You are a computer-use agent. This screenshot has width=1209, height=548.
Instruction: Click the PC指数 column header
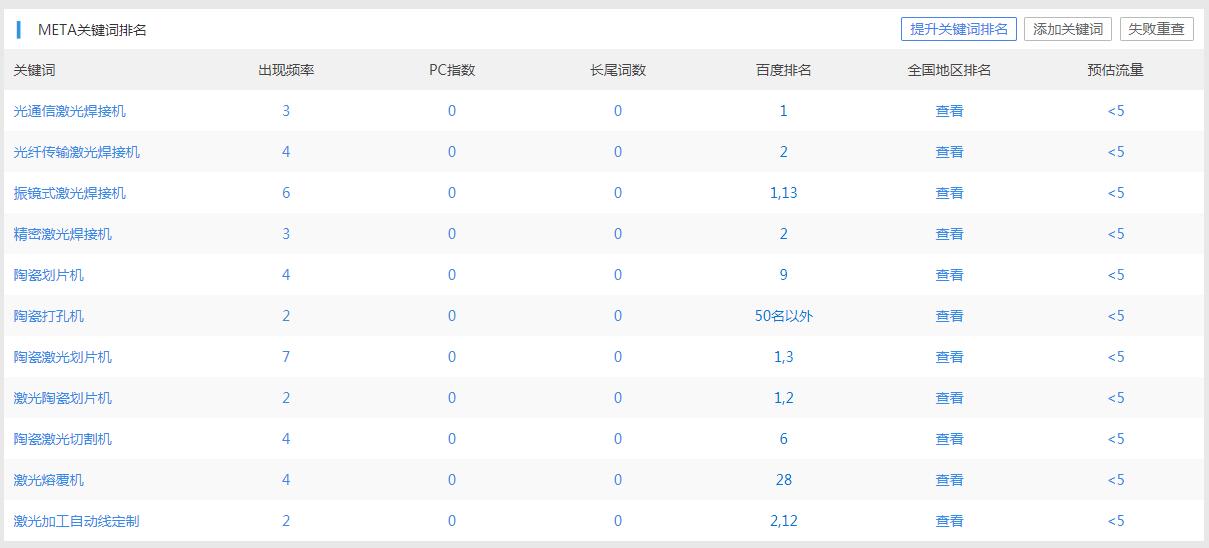[x=452, y=70]
